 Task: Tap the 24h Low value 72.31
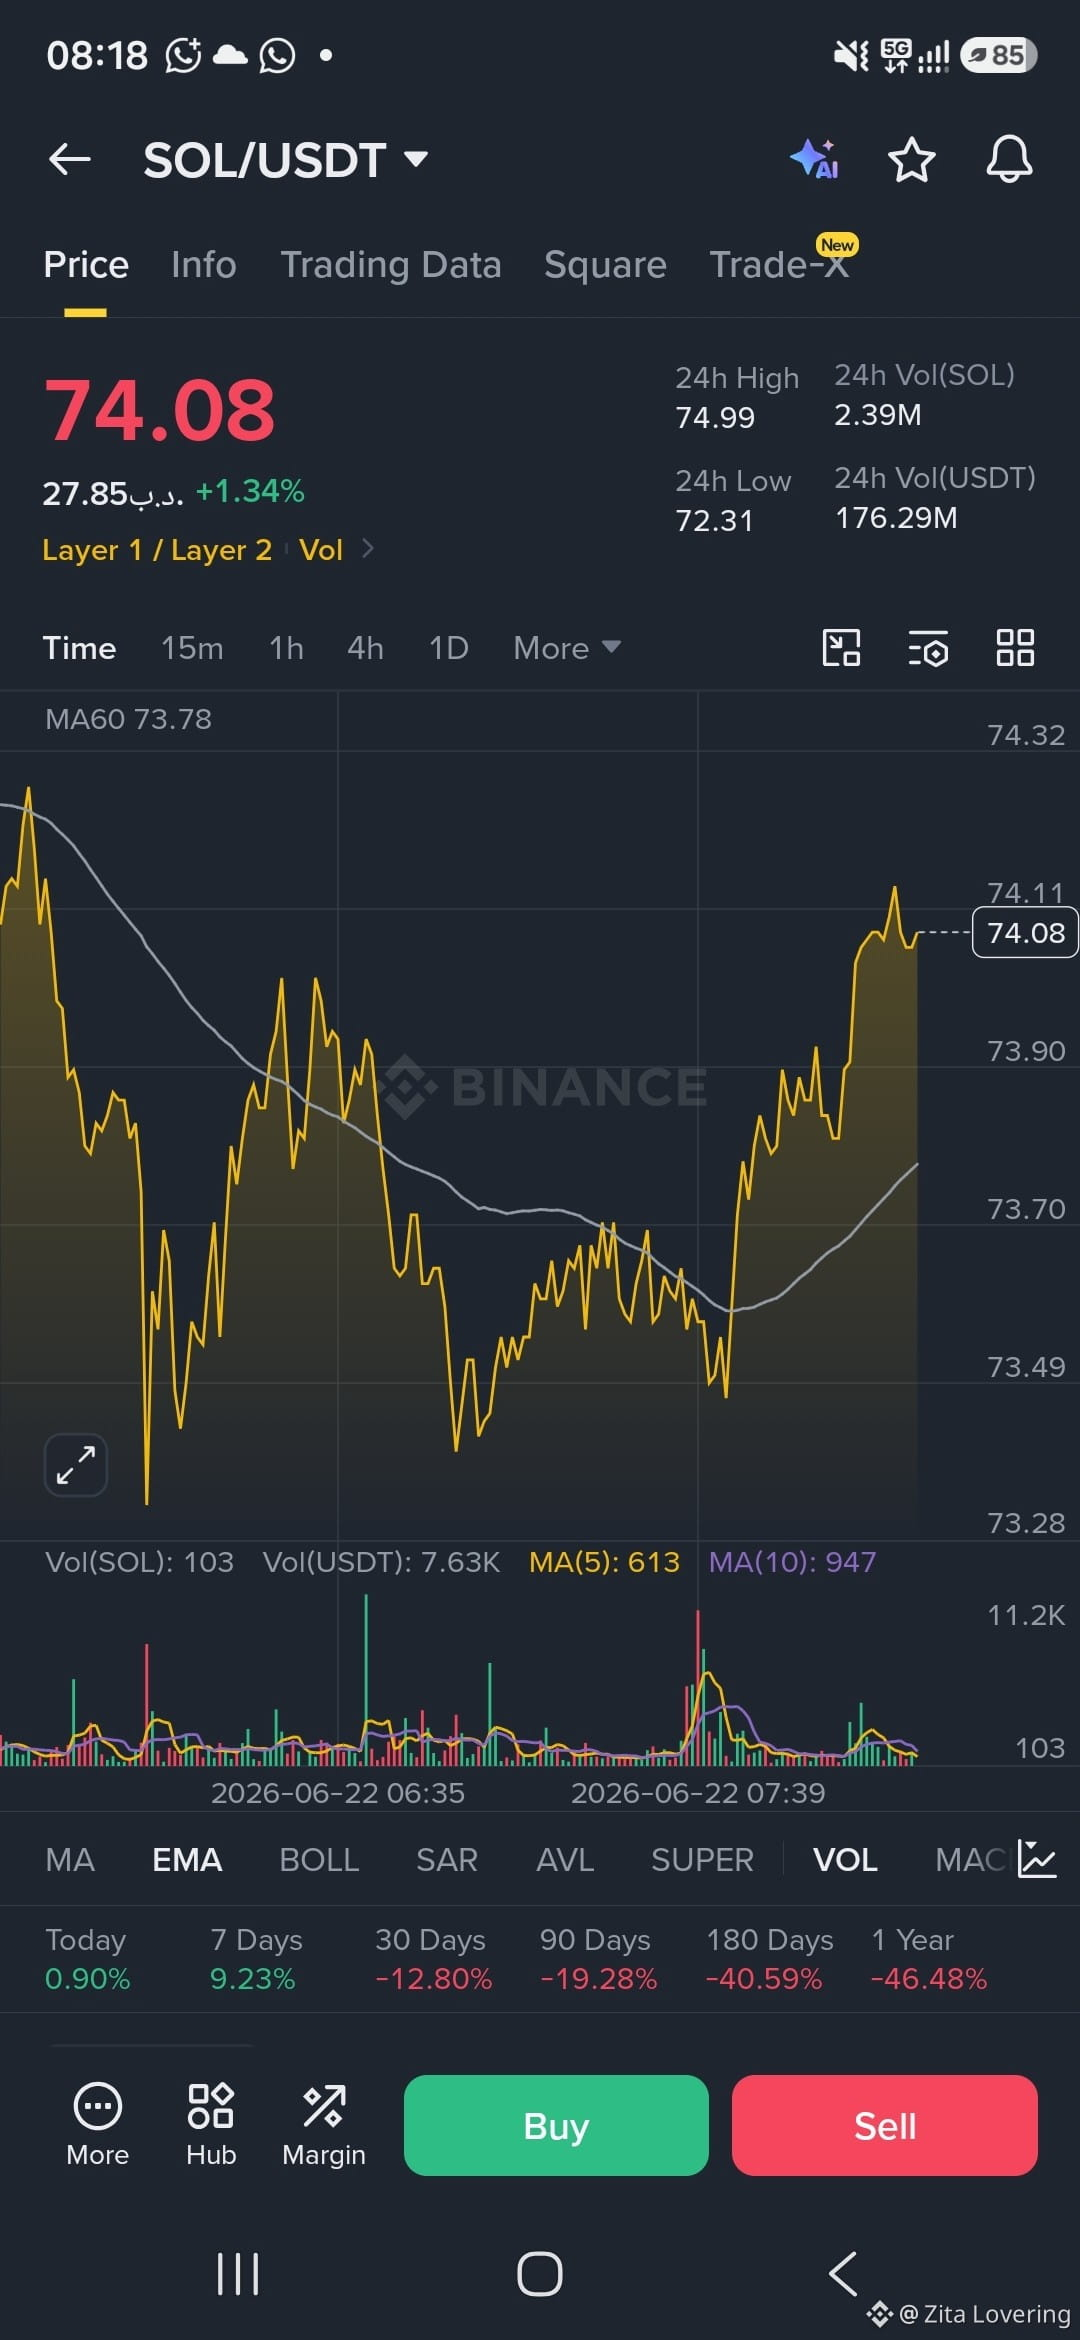coord(714,521)
